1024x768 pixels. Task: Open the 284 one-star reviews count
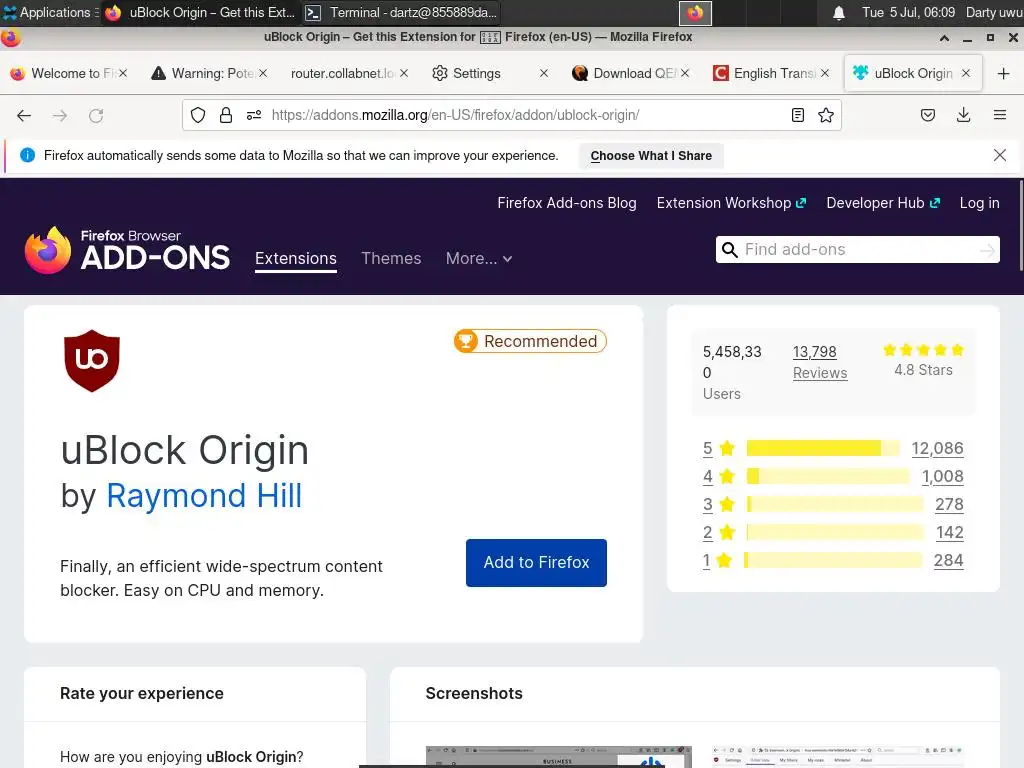click(949, 560)
